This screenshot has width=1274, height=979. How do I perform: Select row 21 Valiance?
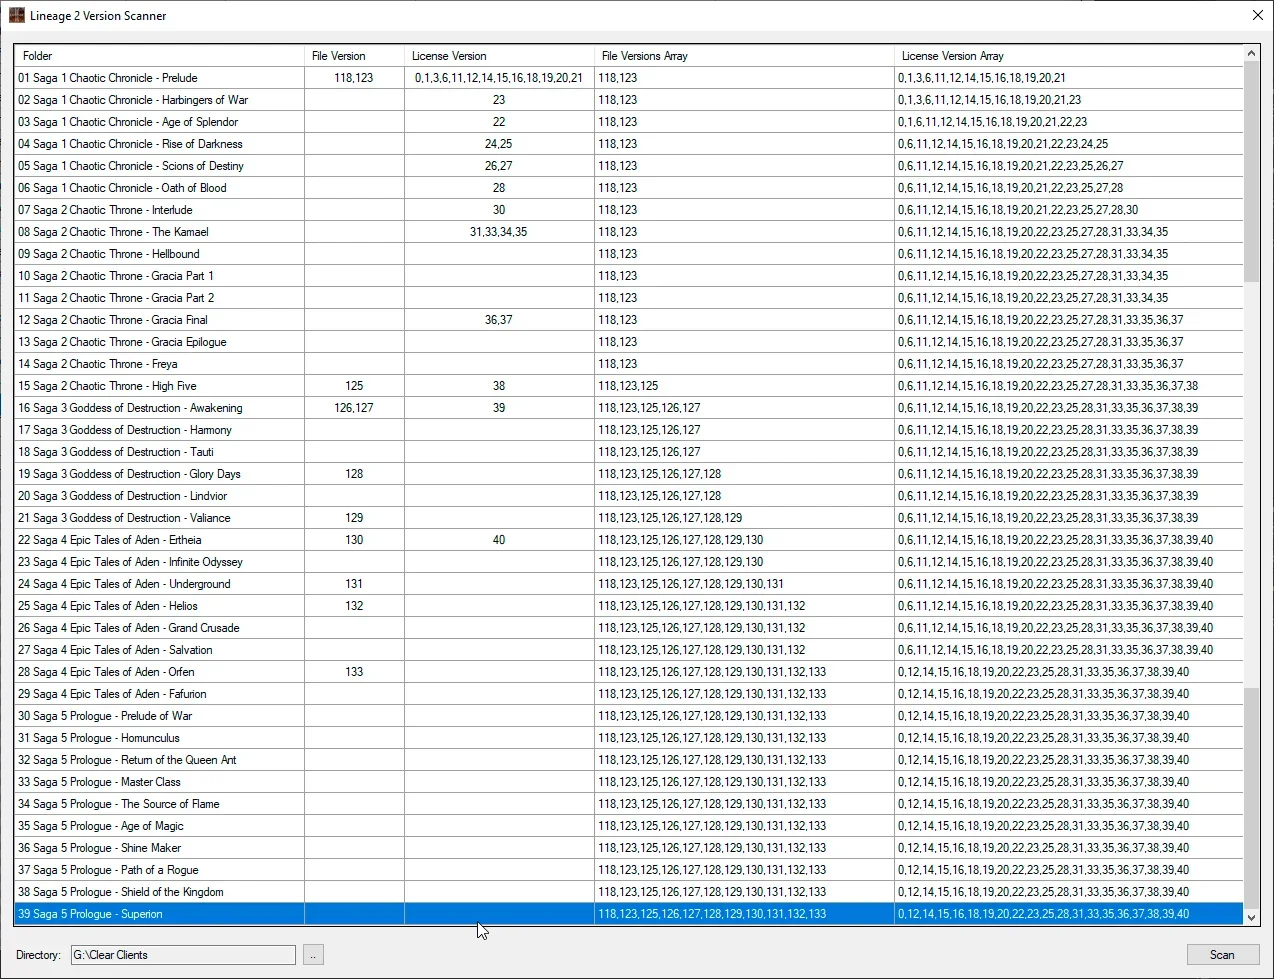click(628, 518)
